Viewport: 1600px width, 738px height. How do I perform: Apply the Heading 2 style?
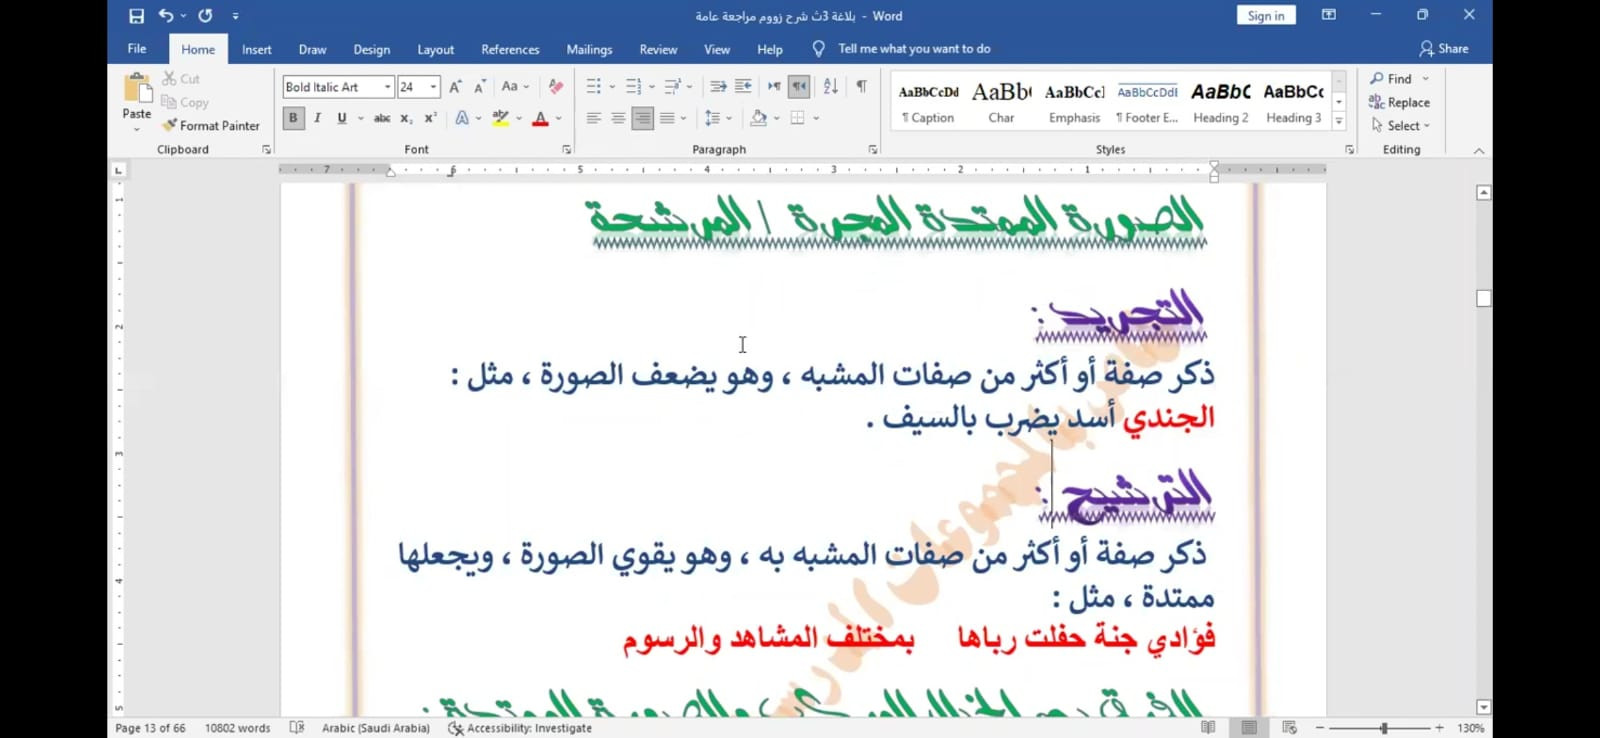point(1221,103)
